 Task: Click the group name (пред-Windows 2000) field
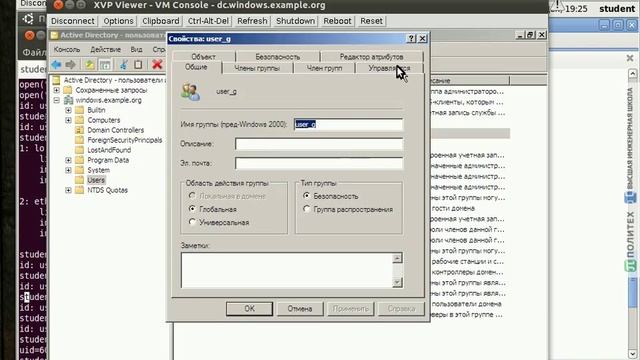(x=348, y=124)
